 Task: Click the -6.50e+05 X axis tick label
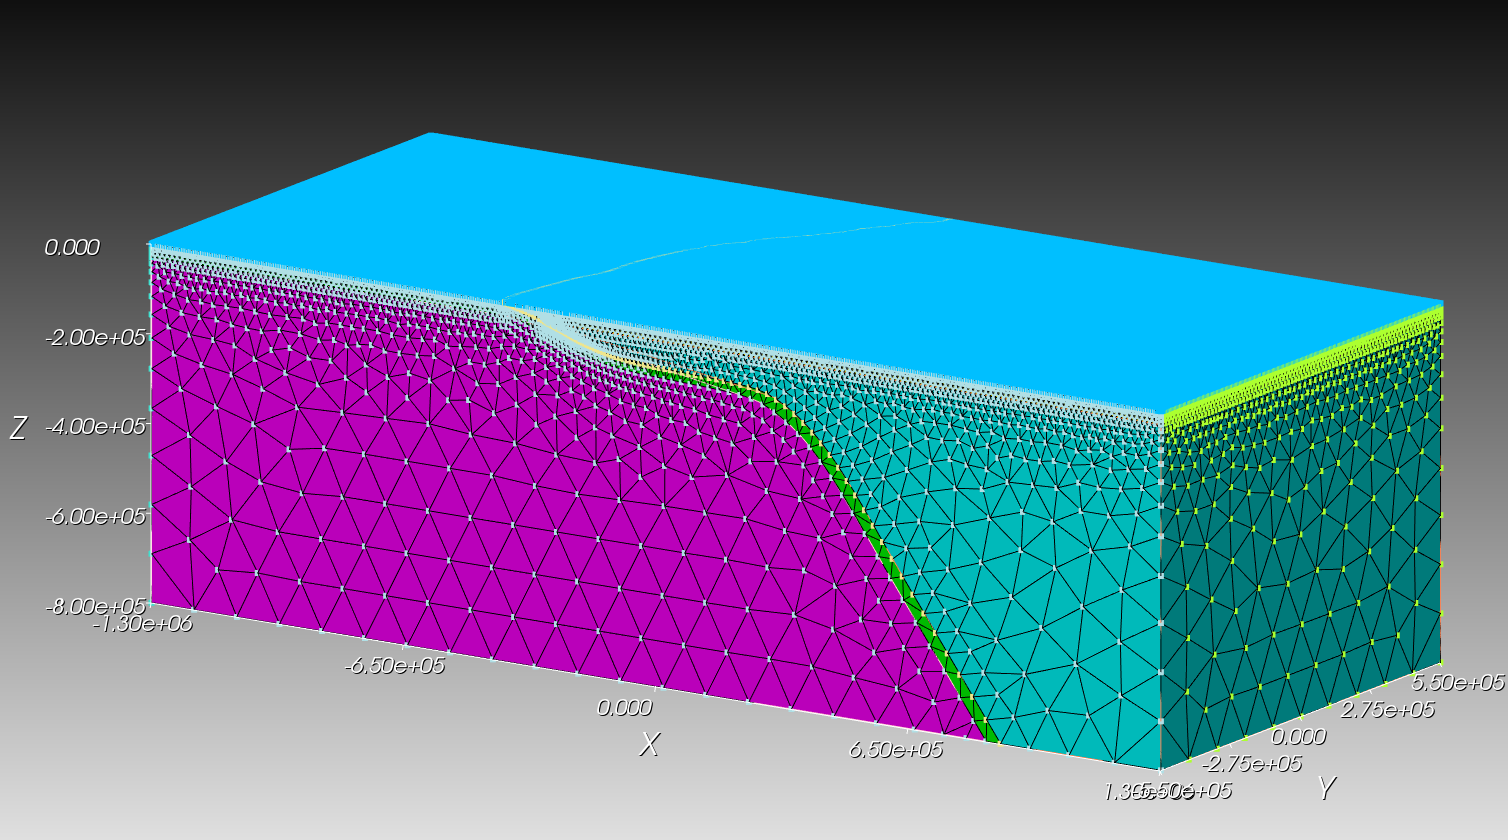click(x=395, y=665)
